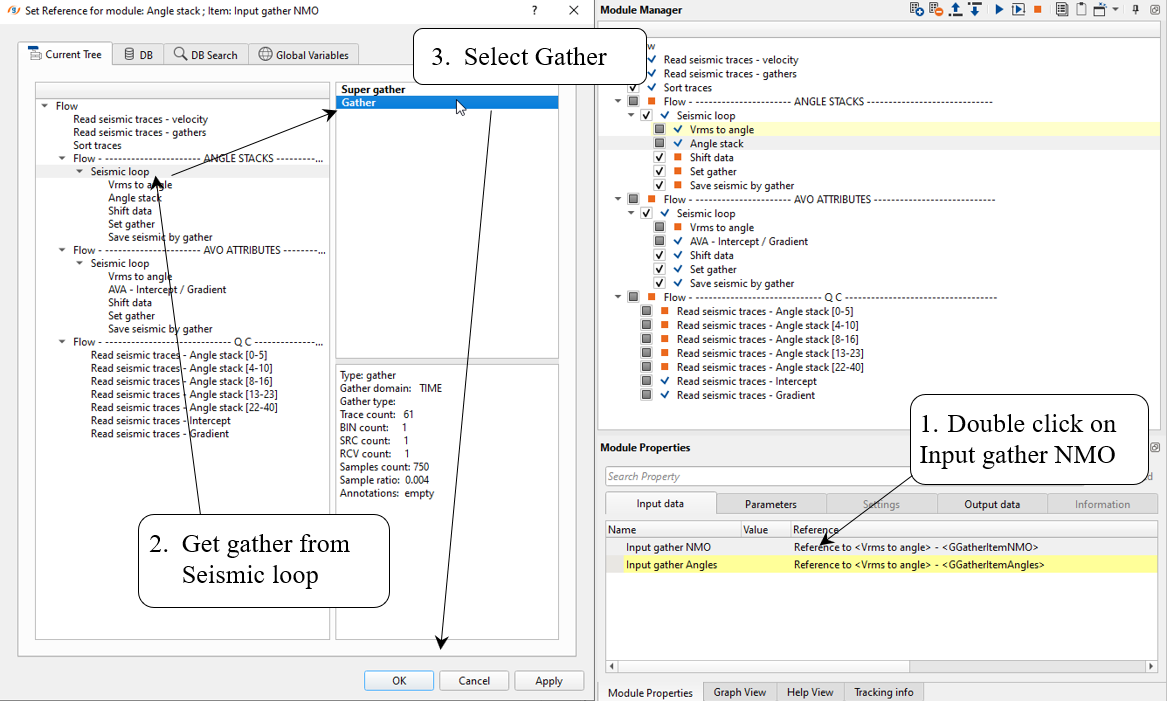The width and height of the screenshot is (1168, 701).
Task: Move module down with the down arrow icon
Action: point(973,10)
